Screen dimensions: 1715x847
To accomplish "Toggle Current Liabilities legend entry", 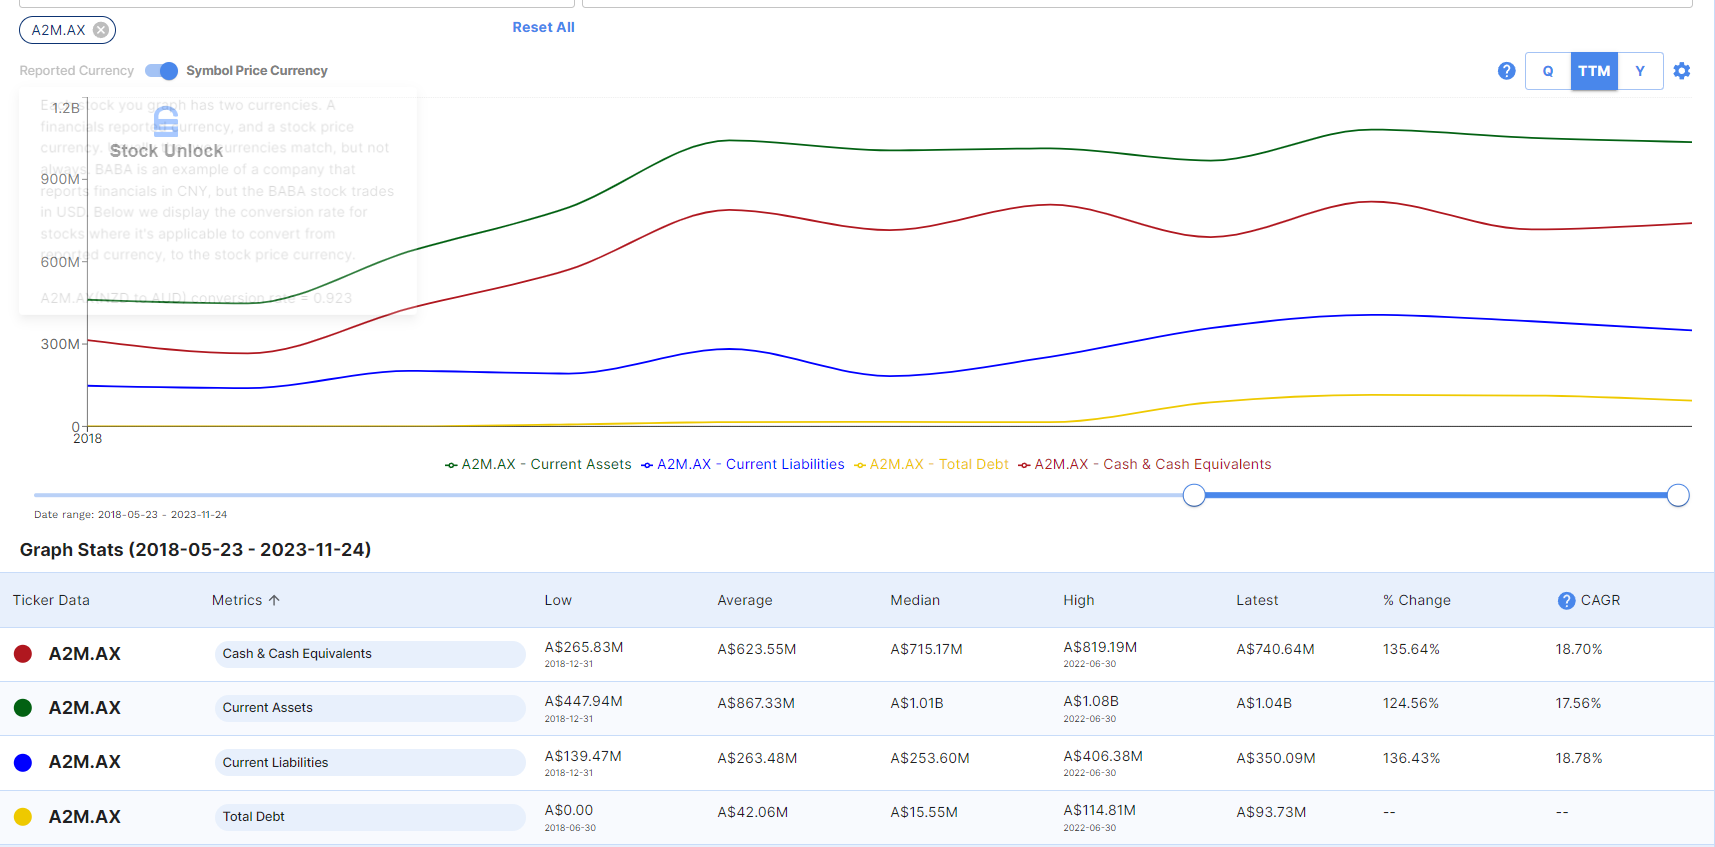I will pos(743,464).
